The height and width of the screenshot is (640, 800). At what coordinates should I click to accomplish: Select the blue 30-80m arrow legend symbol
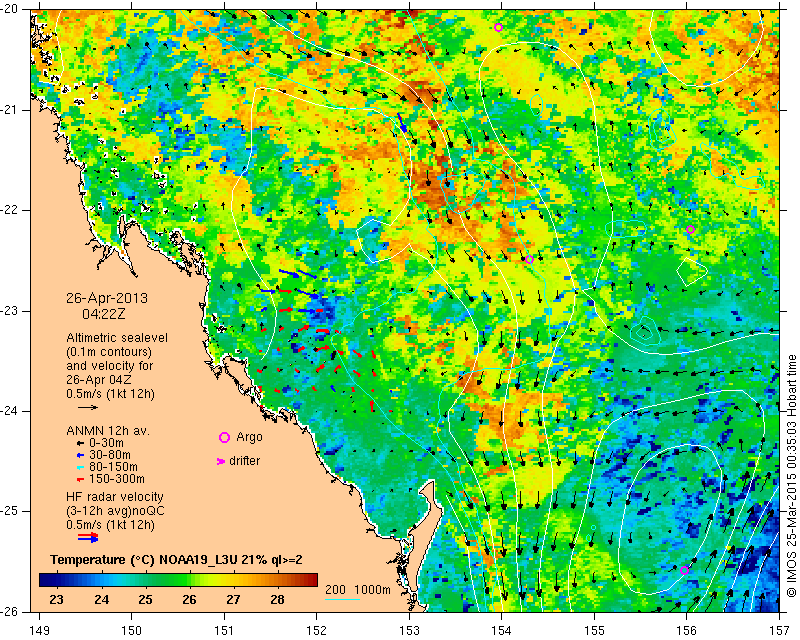click(x=80, y=455)
